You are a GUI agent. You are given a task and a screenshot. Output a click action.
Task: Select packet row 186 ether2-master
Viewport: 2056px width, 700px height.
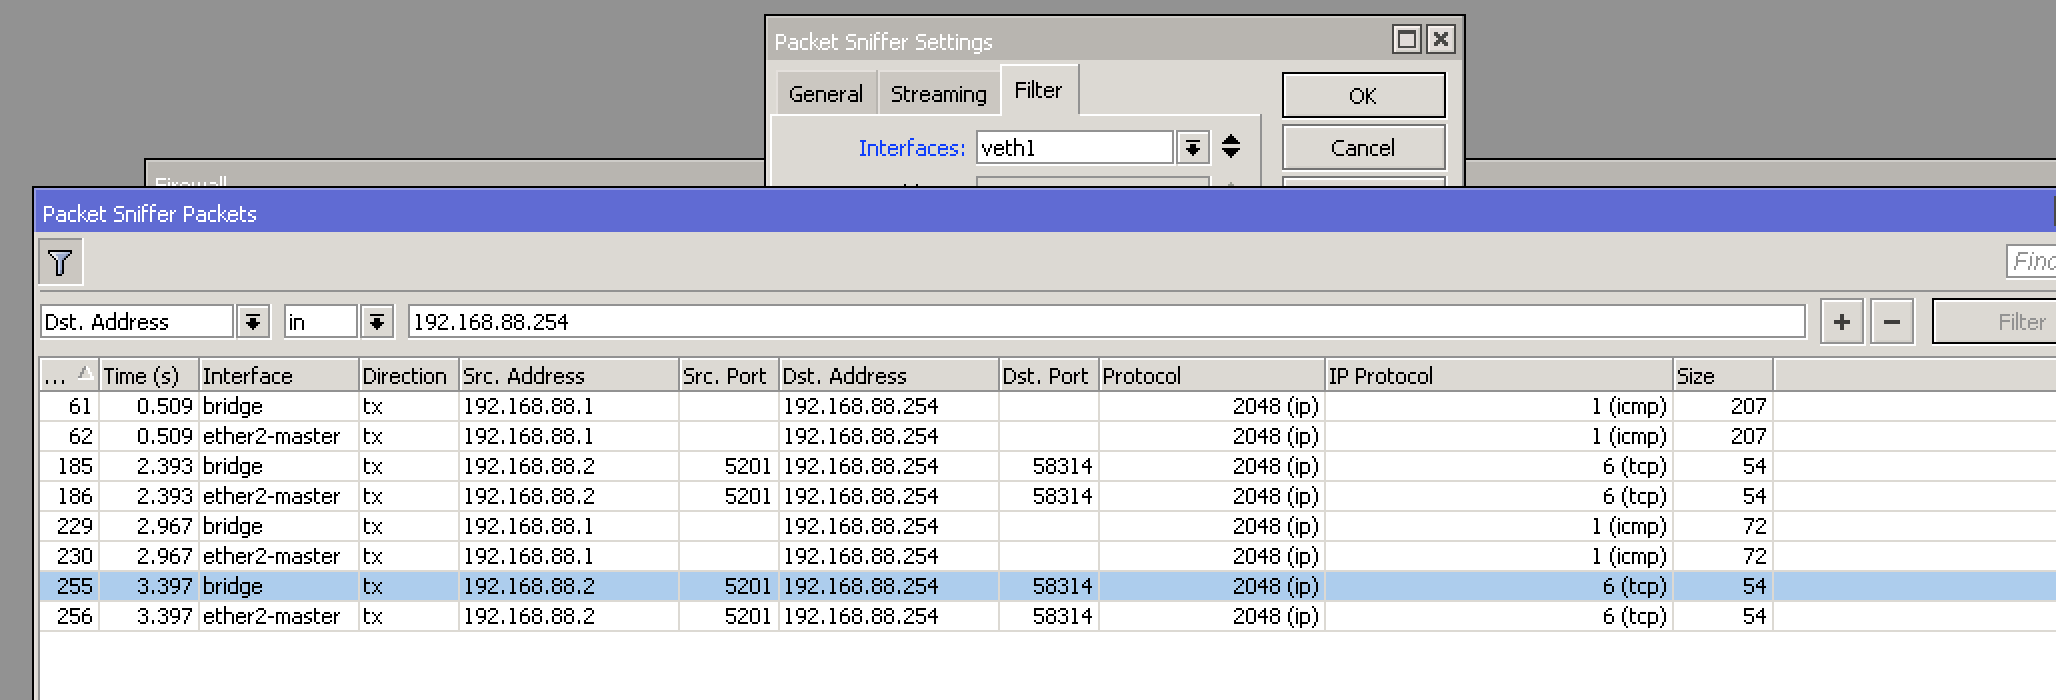click(1047, 496)
